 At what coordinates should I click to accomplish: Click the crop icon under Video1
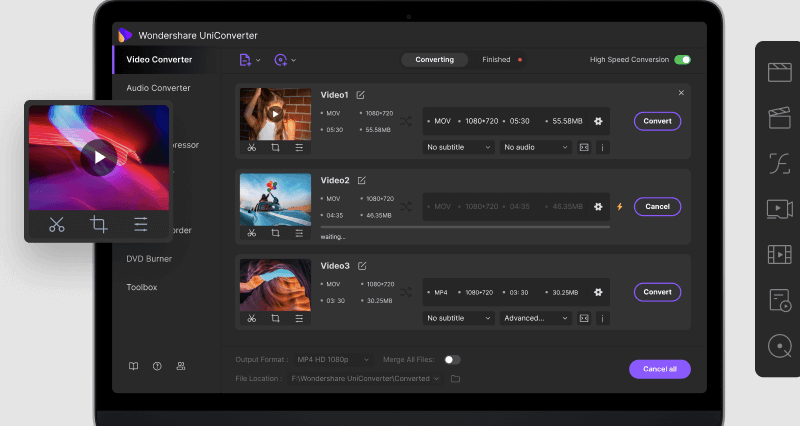(276, 147)
